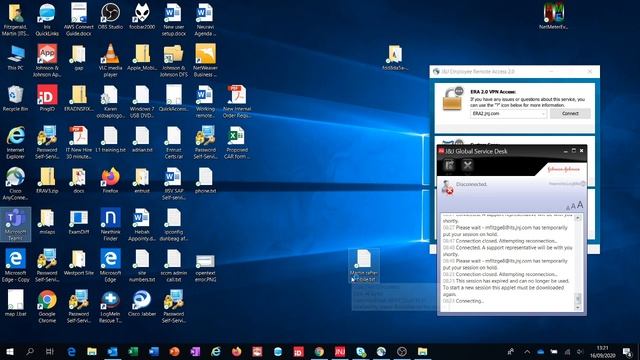Select ERAV3.zip on the desktop
Image resolution: width=640 pixels, height=360 pixels.
click(47, 180)
